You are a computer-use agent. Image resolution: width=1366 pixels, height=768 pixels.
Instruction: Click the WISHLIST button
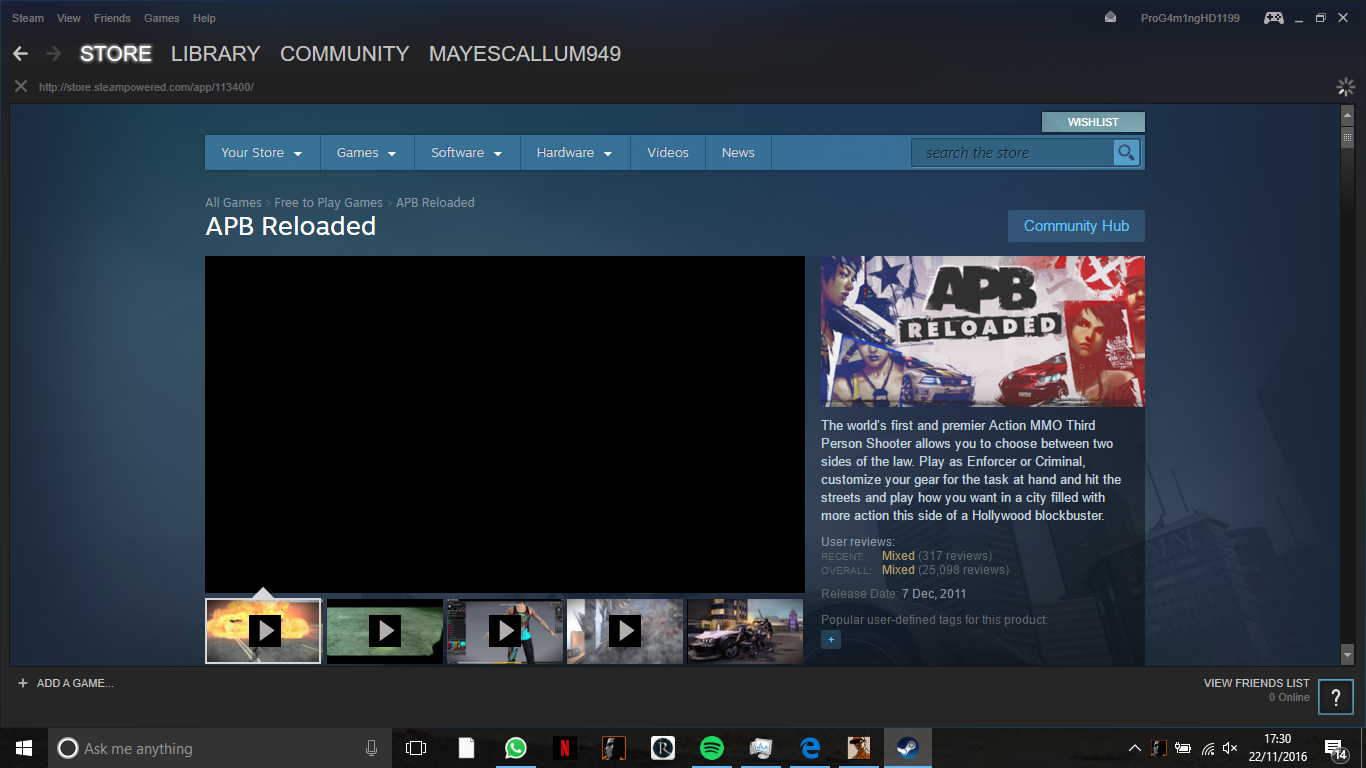point(1093,122)
